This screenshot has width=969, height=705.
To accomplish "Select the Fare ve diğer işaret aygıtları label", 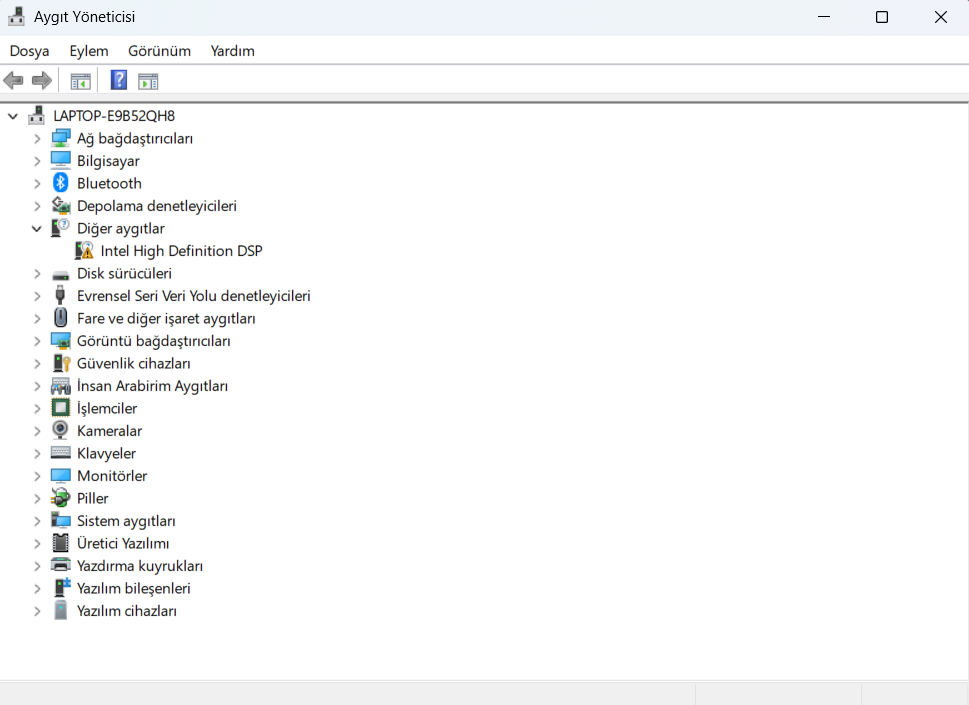I will point(166,318).
